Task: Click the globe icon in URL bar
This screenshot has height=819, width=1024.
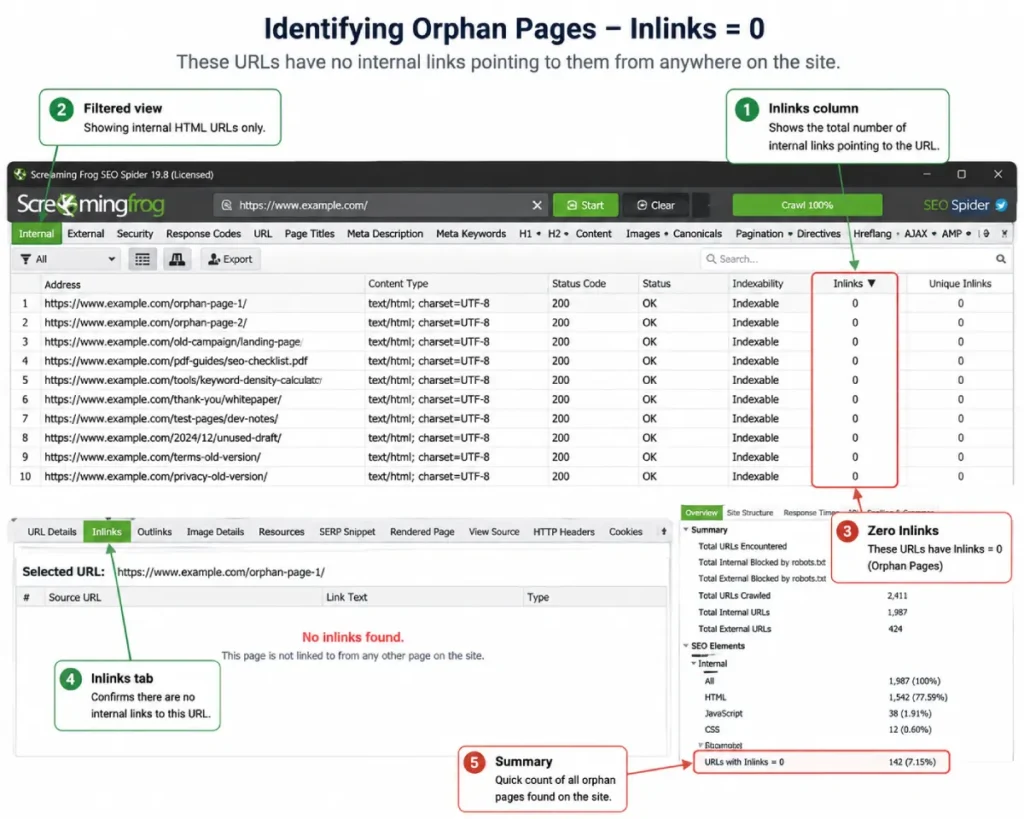Action: 227,205
